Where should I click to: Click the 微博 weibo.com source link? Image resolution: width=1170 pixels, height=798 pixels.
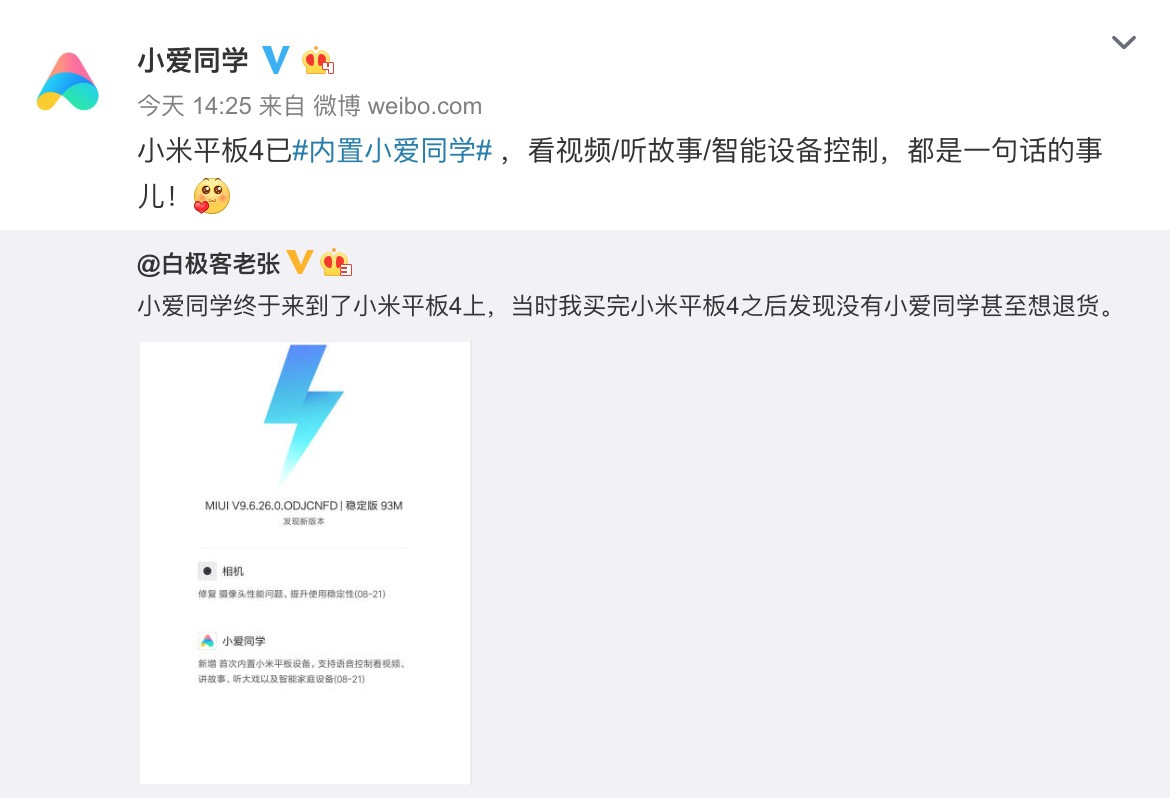pos(397,106)
